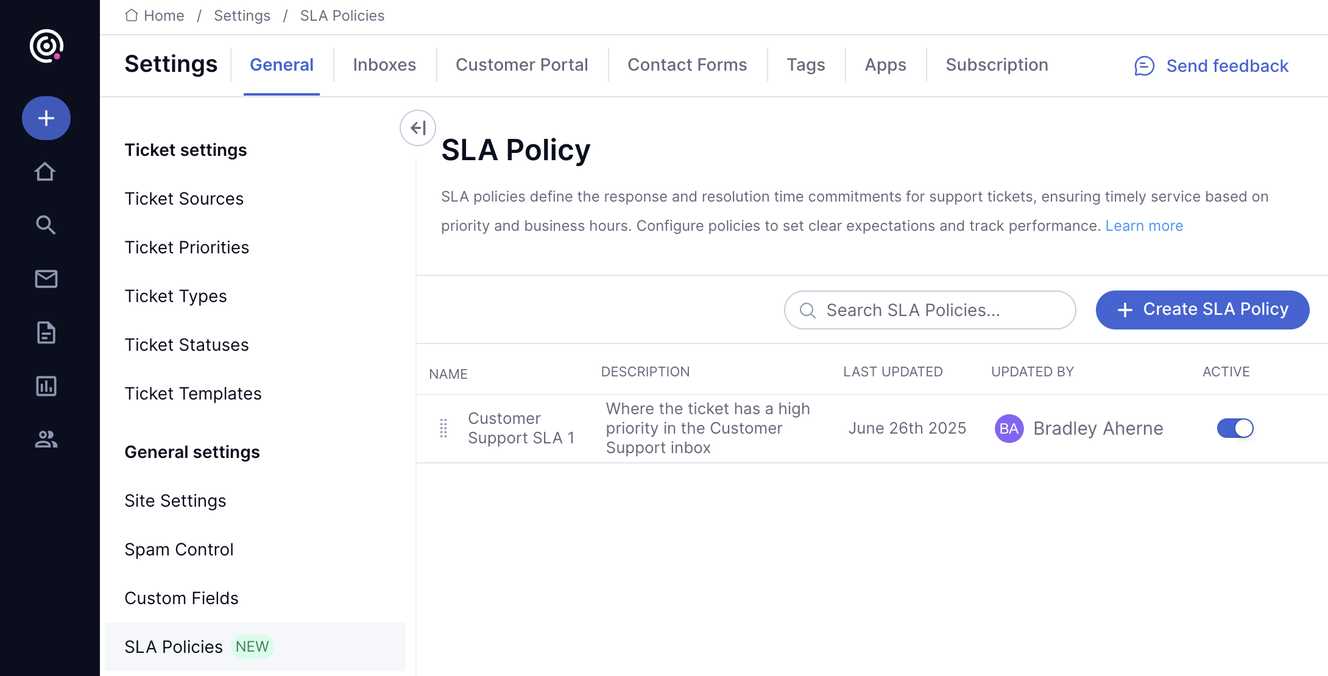This screenshot has height=676, width=1328.
Task: Switch to the Customer Portal tab
Action: point(522,65)
